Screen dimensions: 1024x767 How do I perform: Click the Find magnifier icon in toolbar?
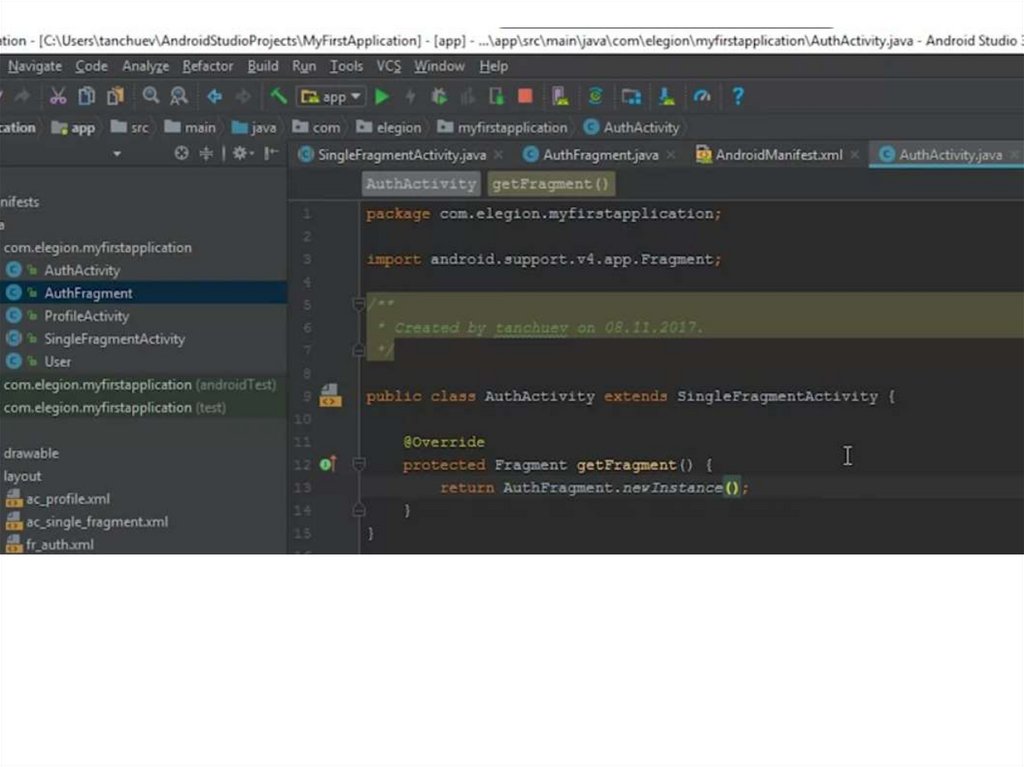[150, 97]
